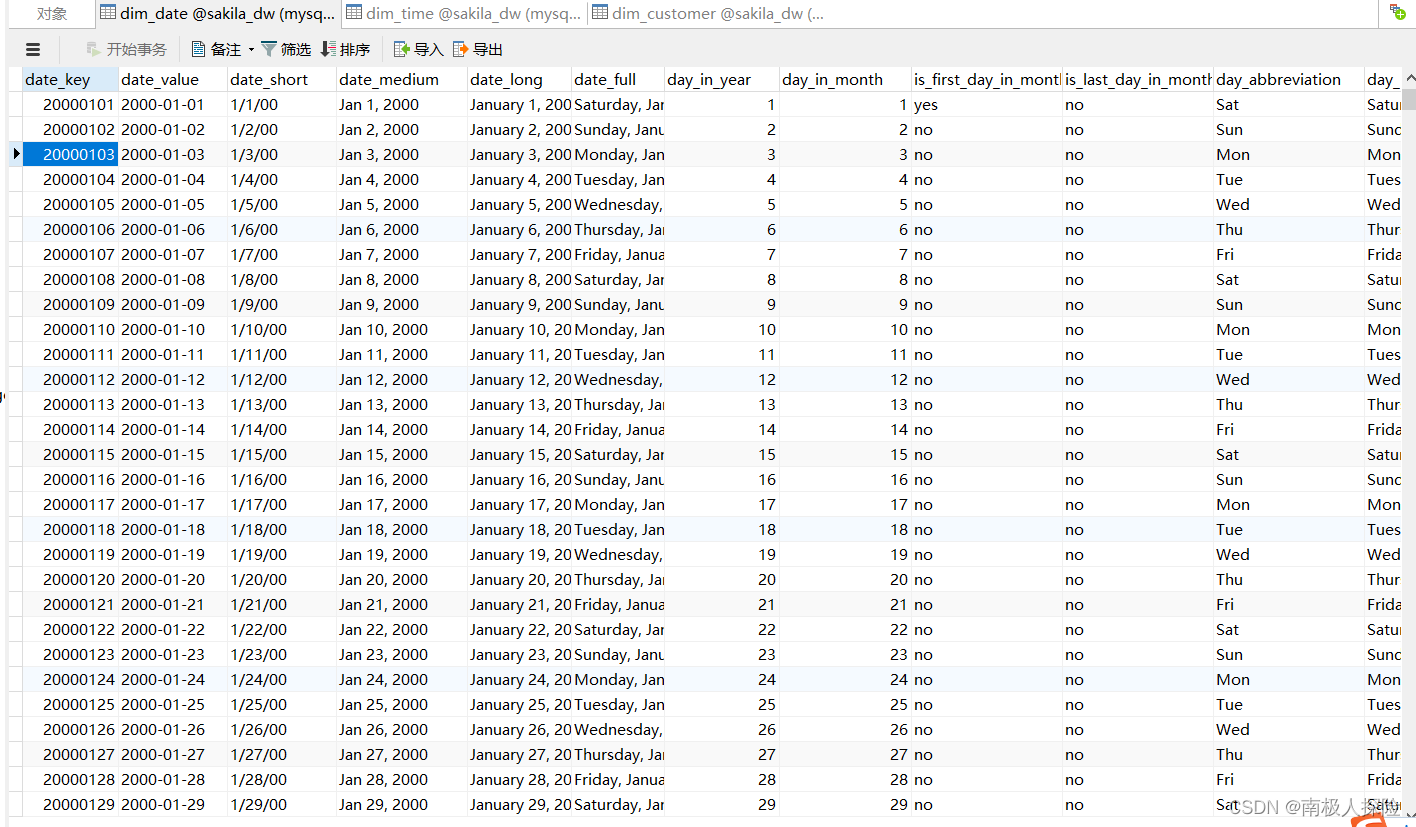
Task: Select the is_last_day_in_month column header
Action: point(1138,79)
